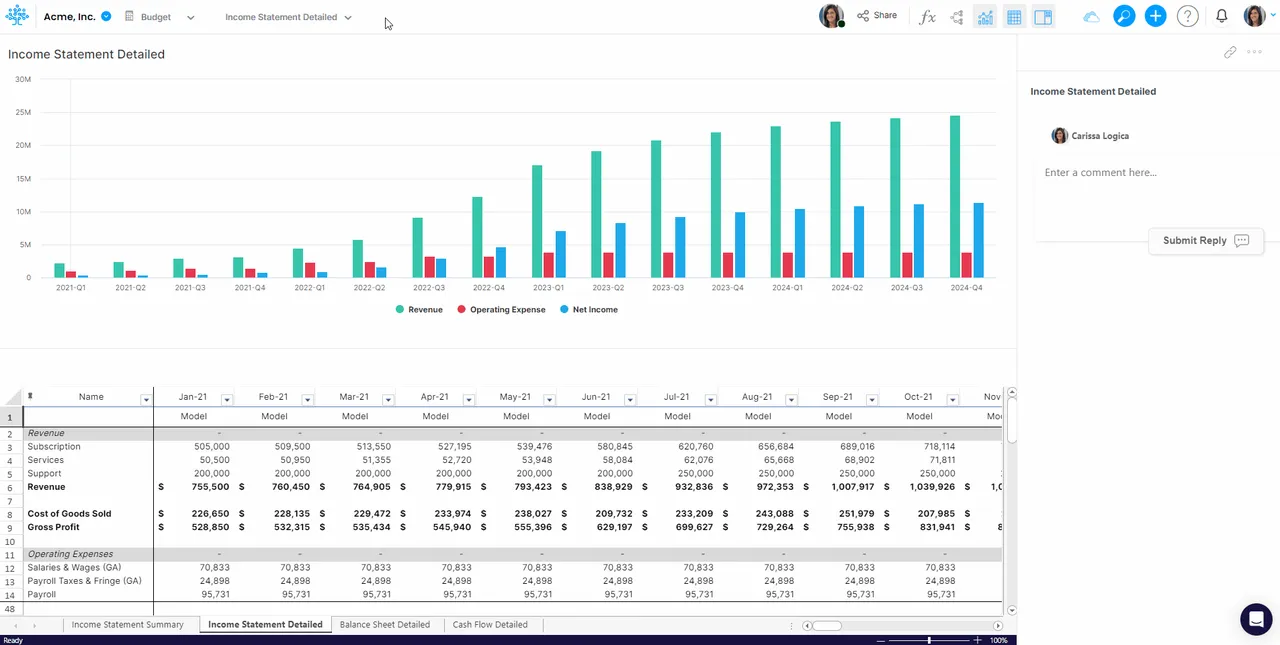
Task: Toggle the chart view icon
Action: tap(985, 17)
